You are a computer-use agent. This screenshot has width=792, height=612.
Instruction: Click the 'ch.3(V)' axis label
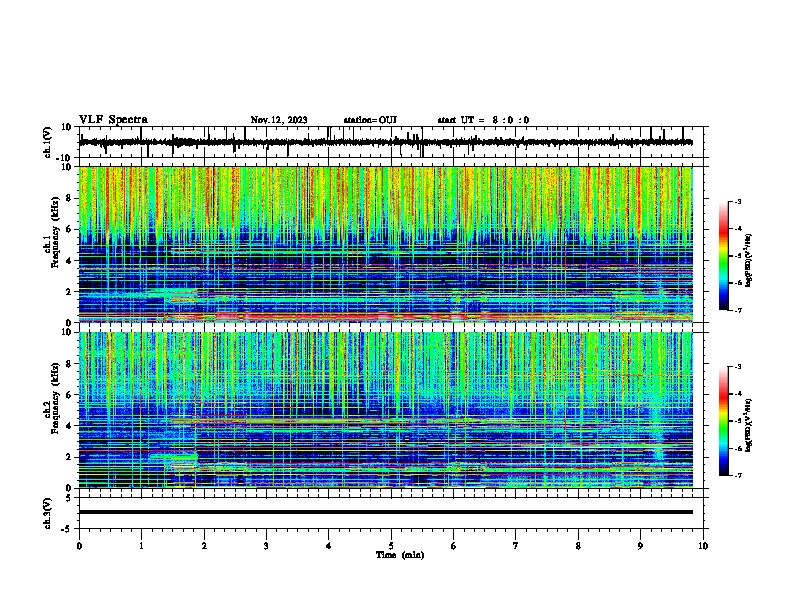point(48,513)
